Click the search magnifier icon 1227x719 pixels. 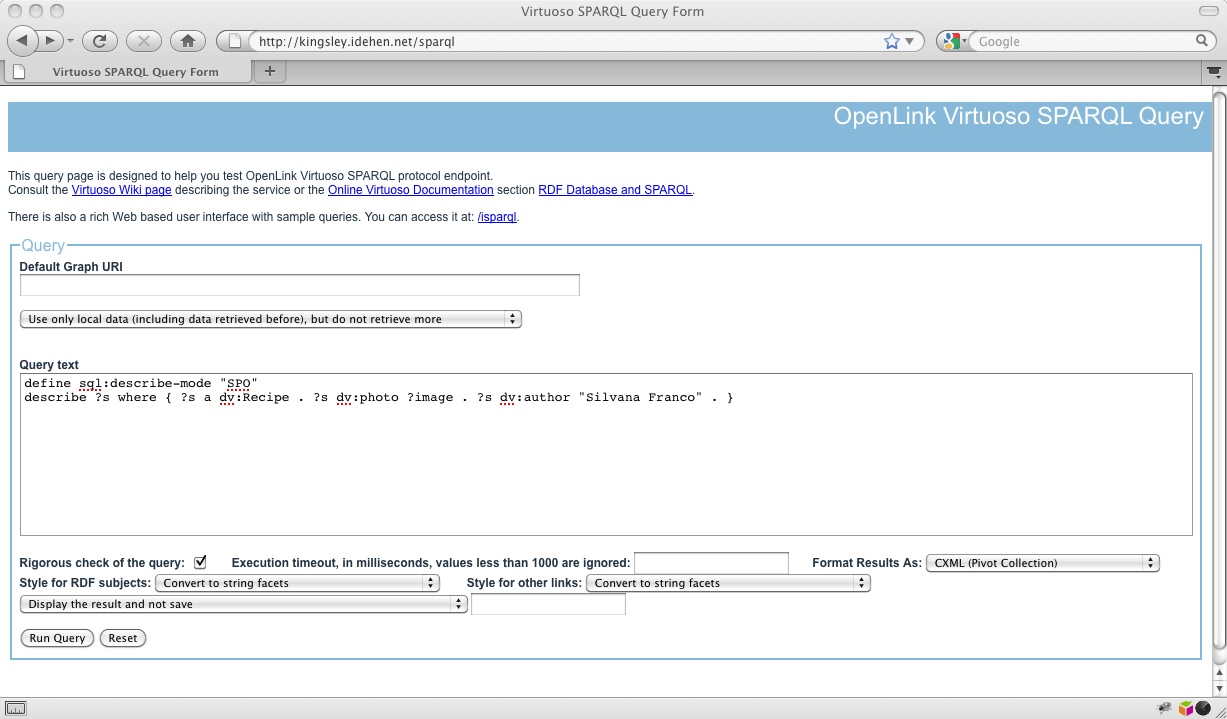1202,41
